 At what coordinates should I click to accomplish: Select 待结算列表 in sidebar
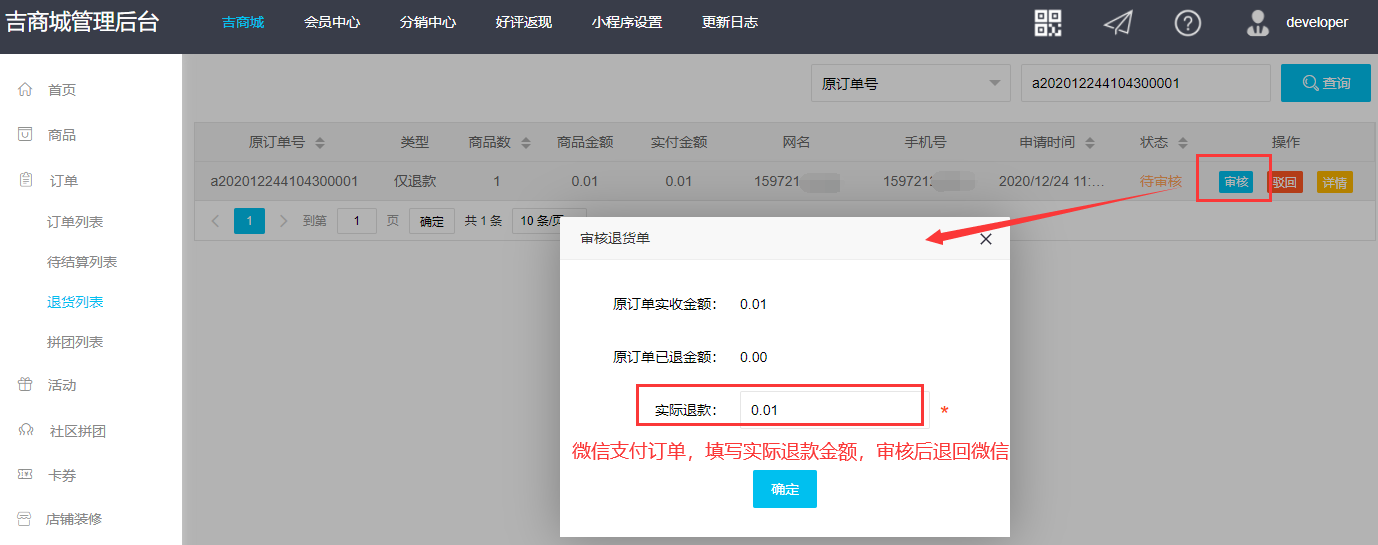[x=82, y=262]
